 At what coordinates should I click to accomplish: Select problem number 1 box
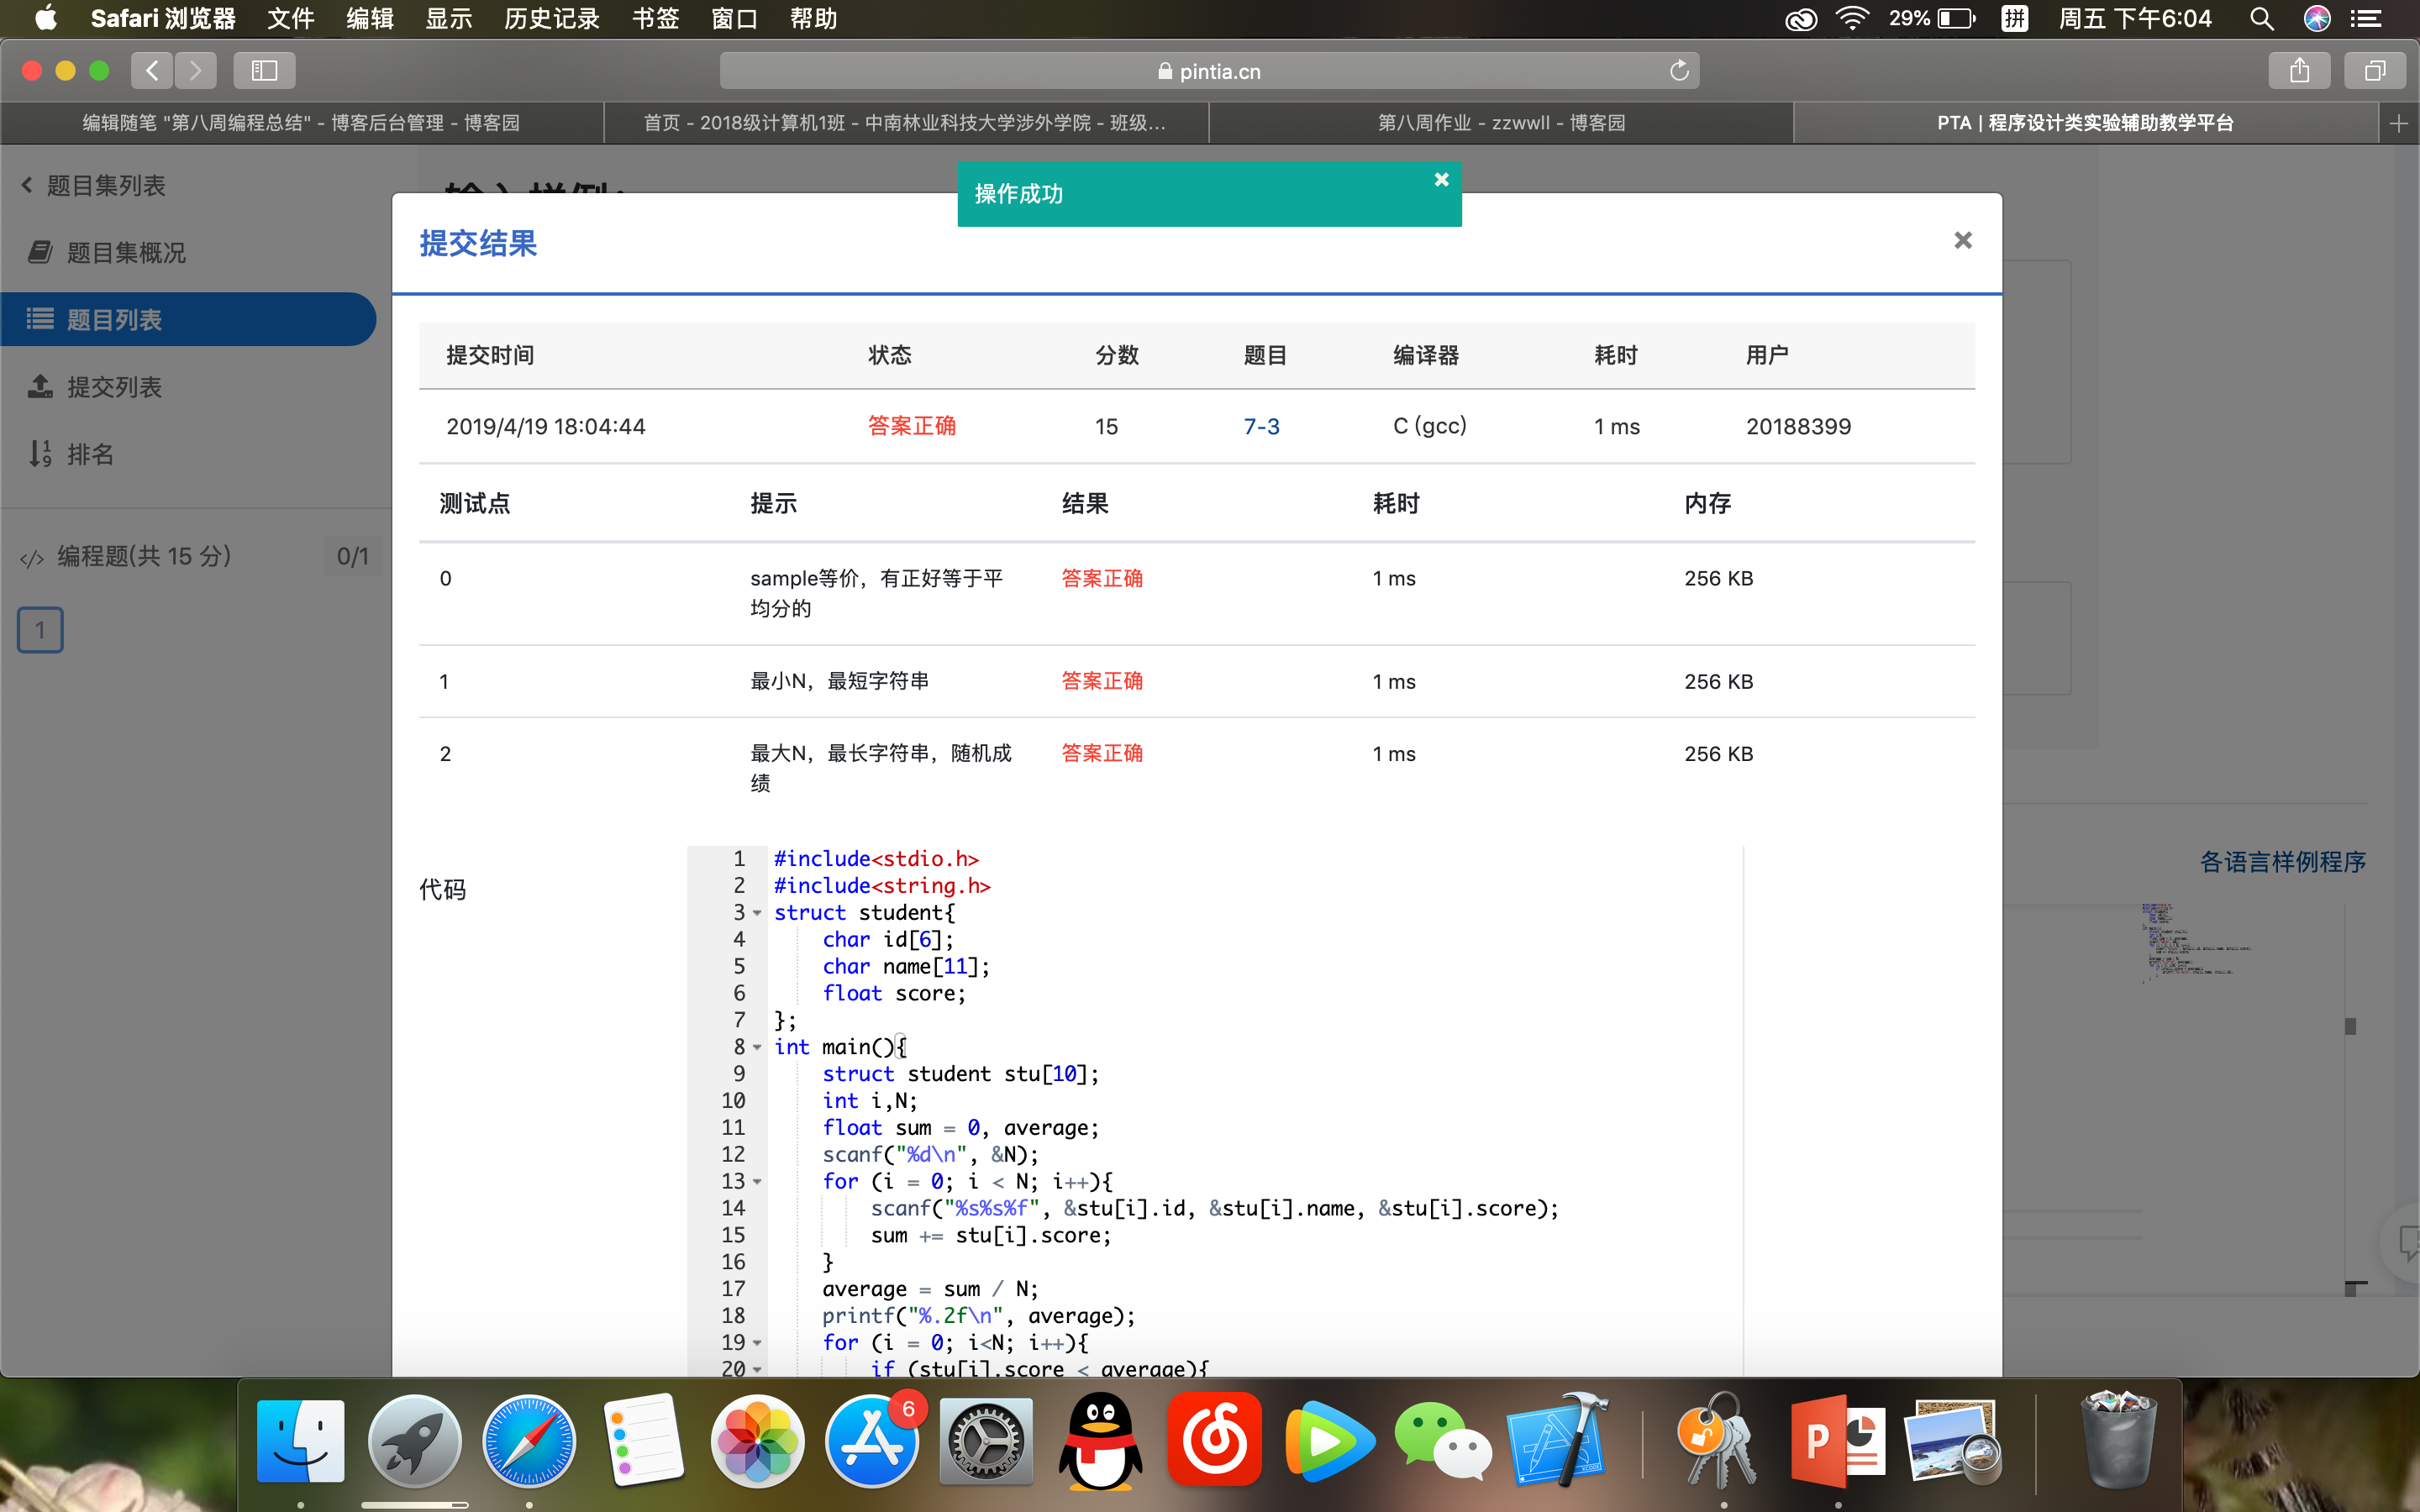click(40, 630)
